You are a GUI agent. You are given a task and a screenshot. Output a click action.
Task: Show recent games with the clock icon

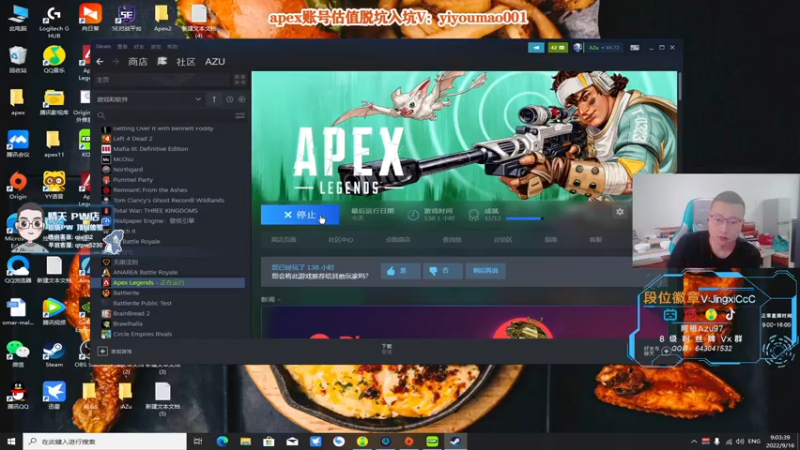(x=229, y=99)
